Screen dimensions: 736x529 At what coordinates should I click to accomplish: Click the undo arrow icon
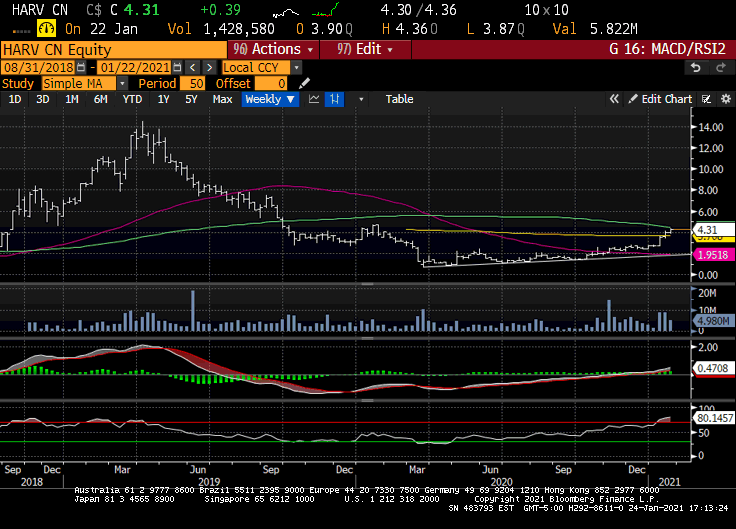click(x=696, y=68)
